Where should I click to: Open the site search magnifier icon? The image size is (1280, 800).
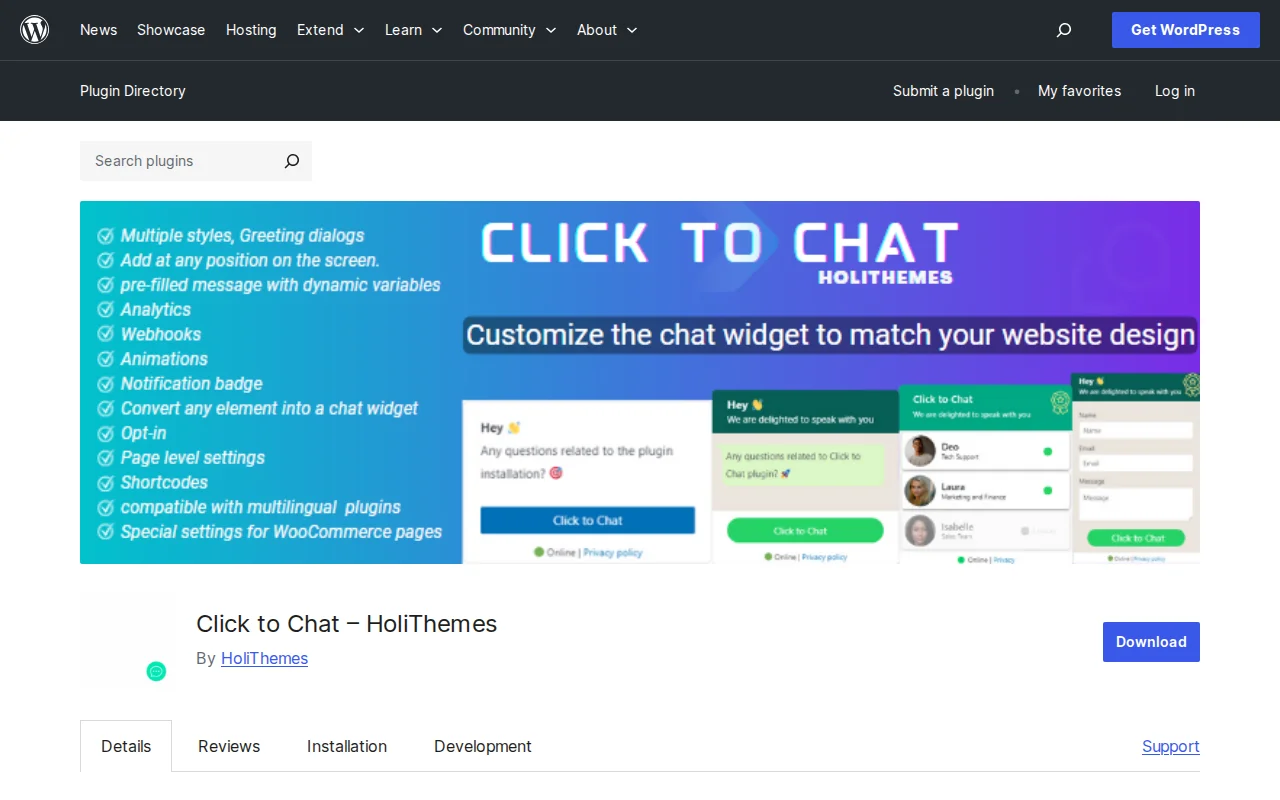1063,30
